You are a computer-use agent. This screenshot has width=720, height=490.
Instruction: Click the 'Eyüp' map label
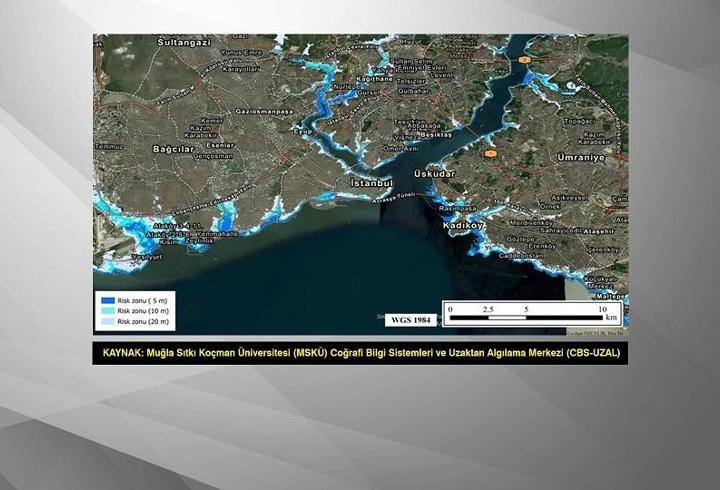click(303, 131)
